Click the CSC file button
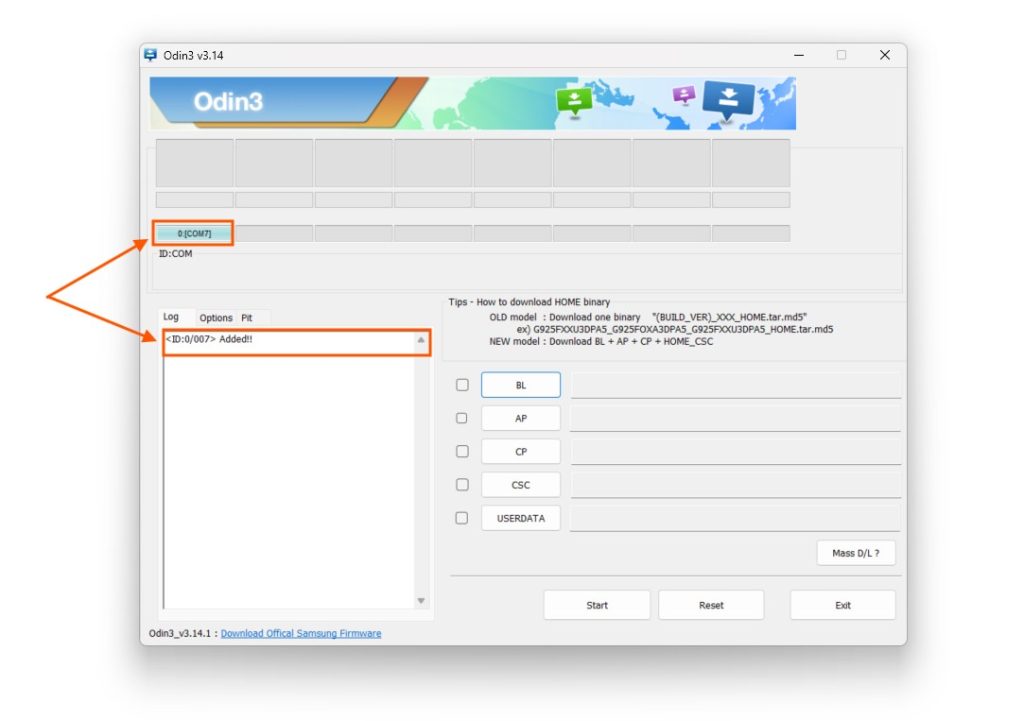The width and height of the screenshot is (1024, 721). click(x=520, y=485)
